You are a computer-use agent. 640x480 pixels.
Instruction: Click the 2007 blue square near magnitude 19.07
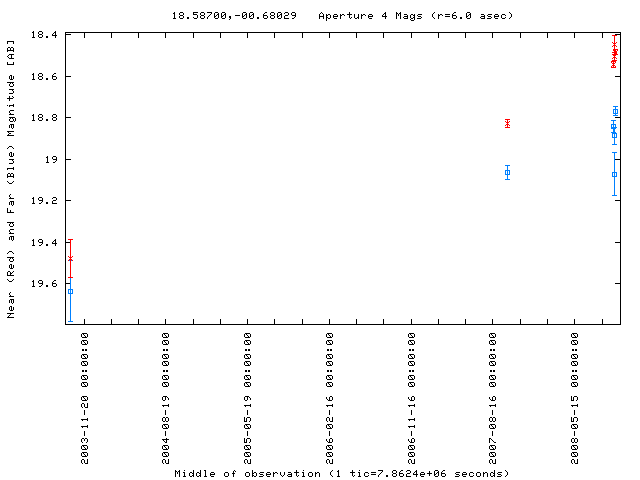point(507,173)
